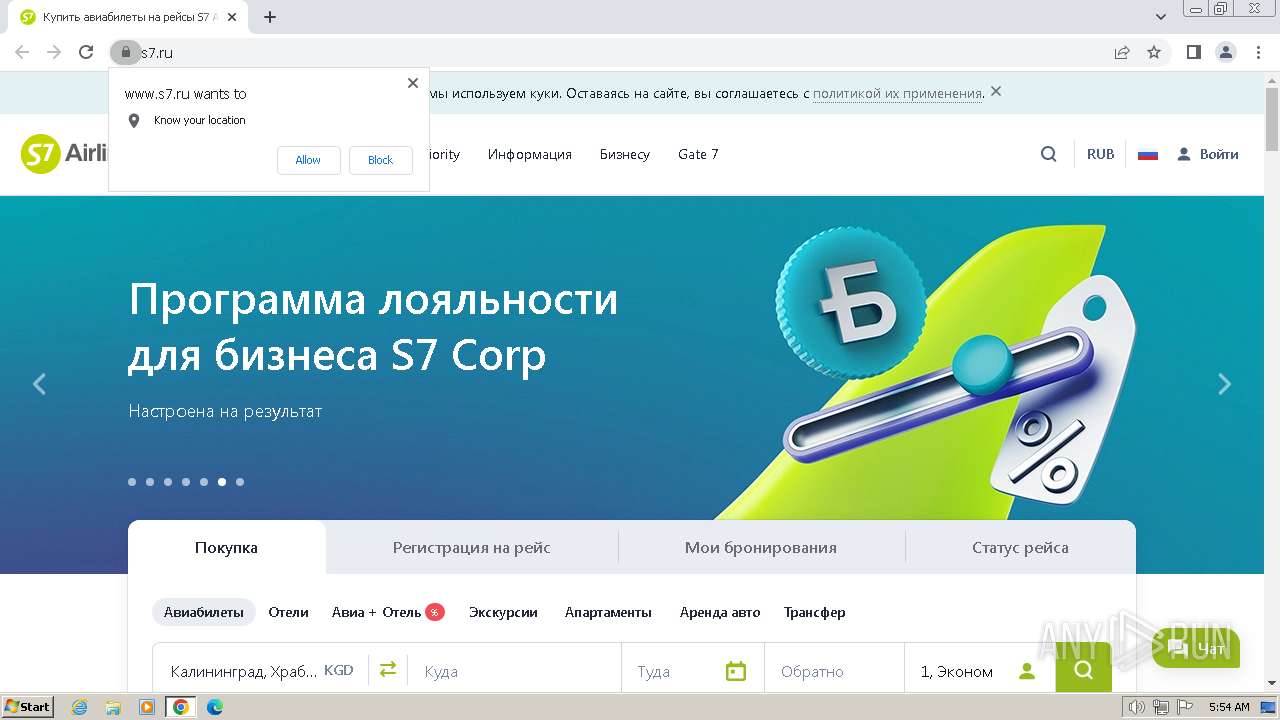Screen dimensions: 1280x720
Task: Launch Internet Explorer from taskbar
Action: pos(79,707)
